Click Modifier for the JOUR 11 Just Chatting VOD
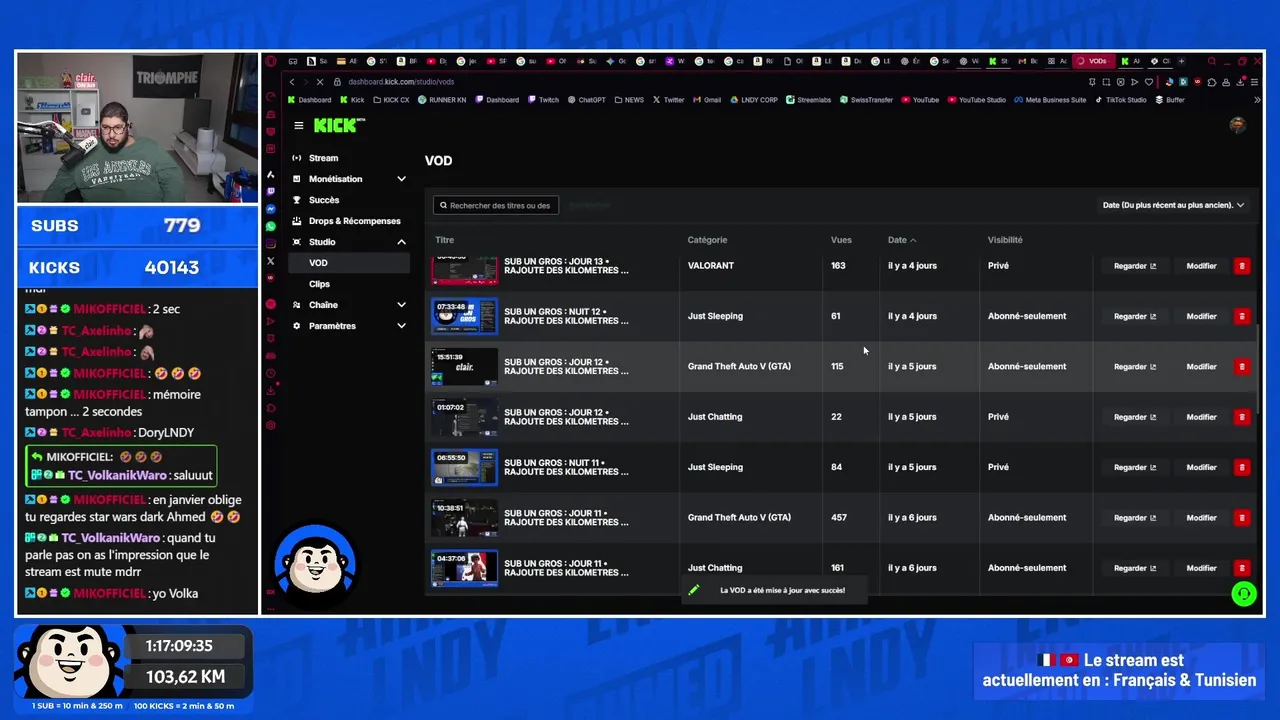The image size is (1280, 720). pyautogui.click(x=1201, y=568)
